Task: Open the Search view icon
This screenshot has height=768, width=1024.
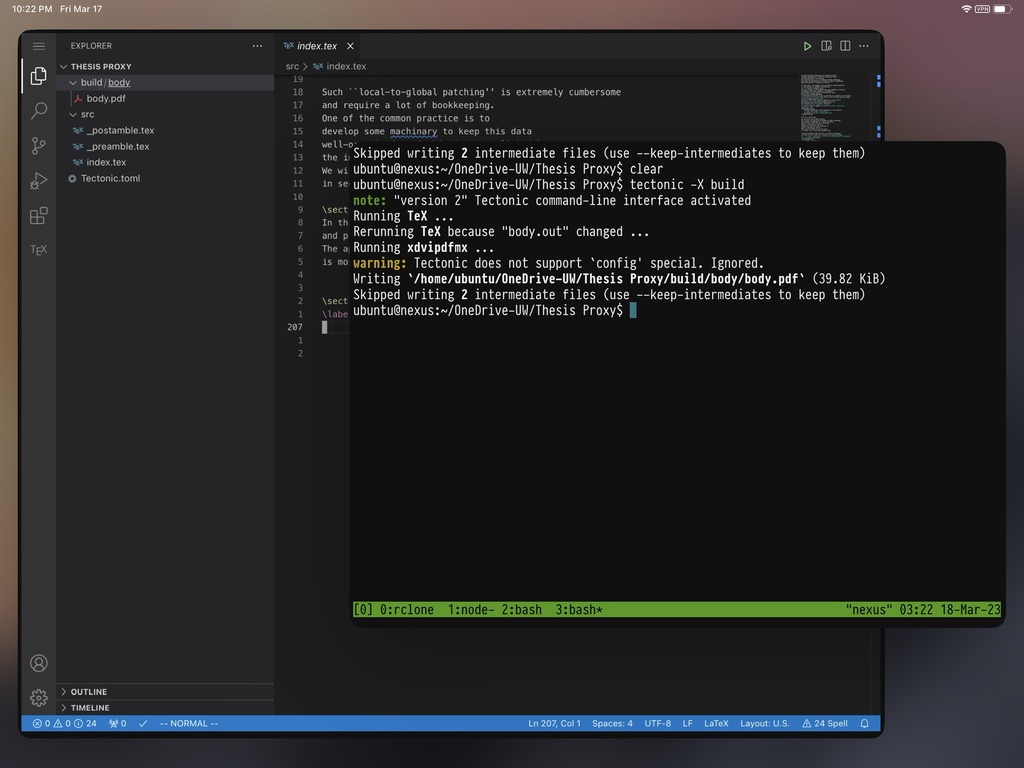Action: tap(39, 110)
